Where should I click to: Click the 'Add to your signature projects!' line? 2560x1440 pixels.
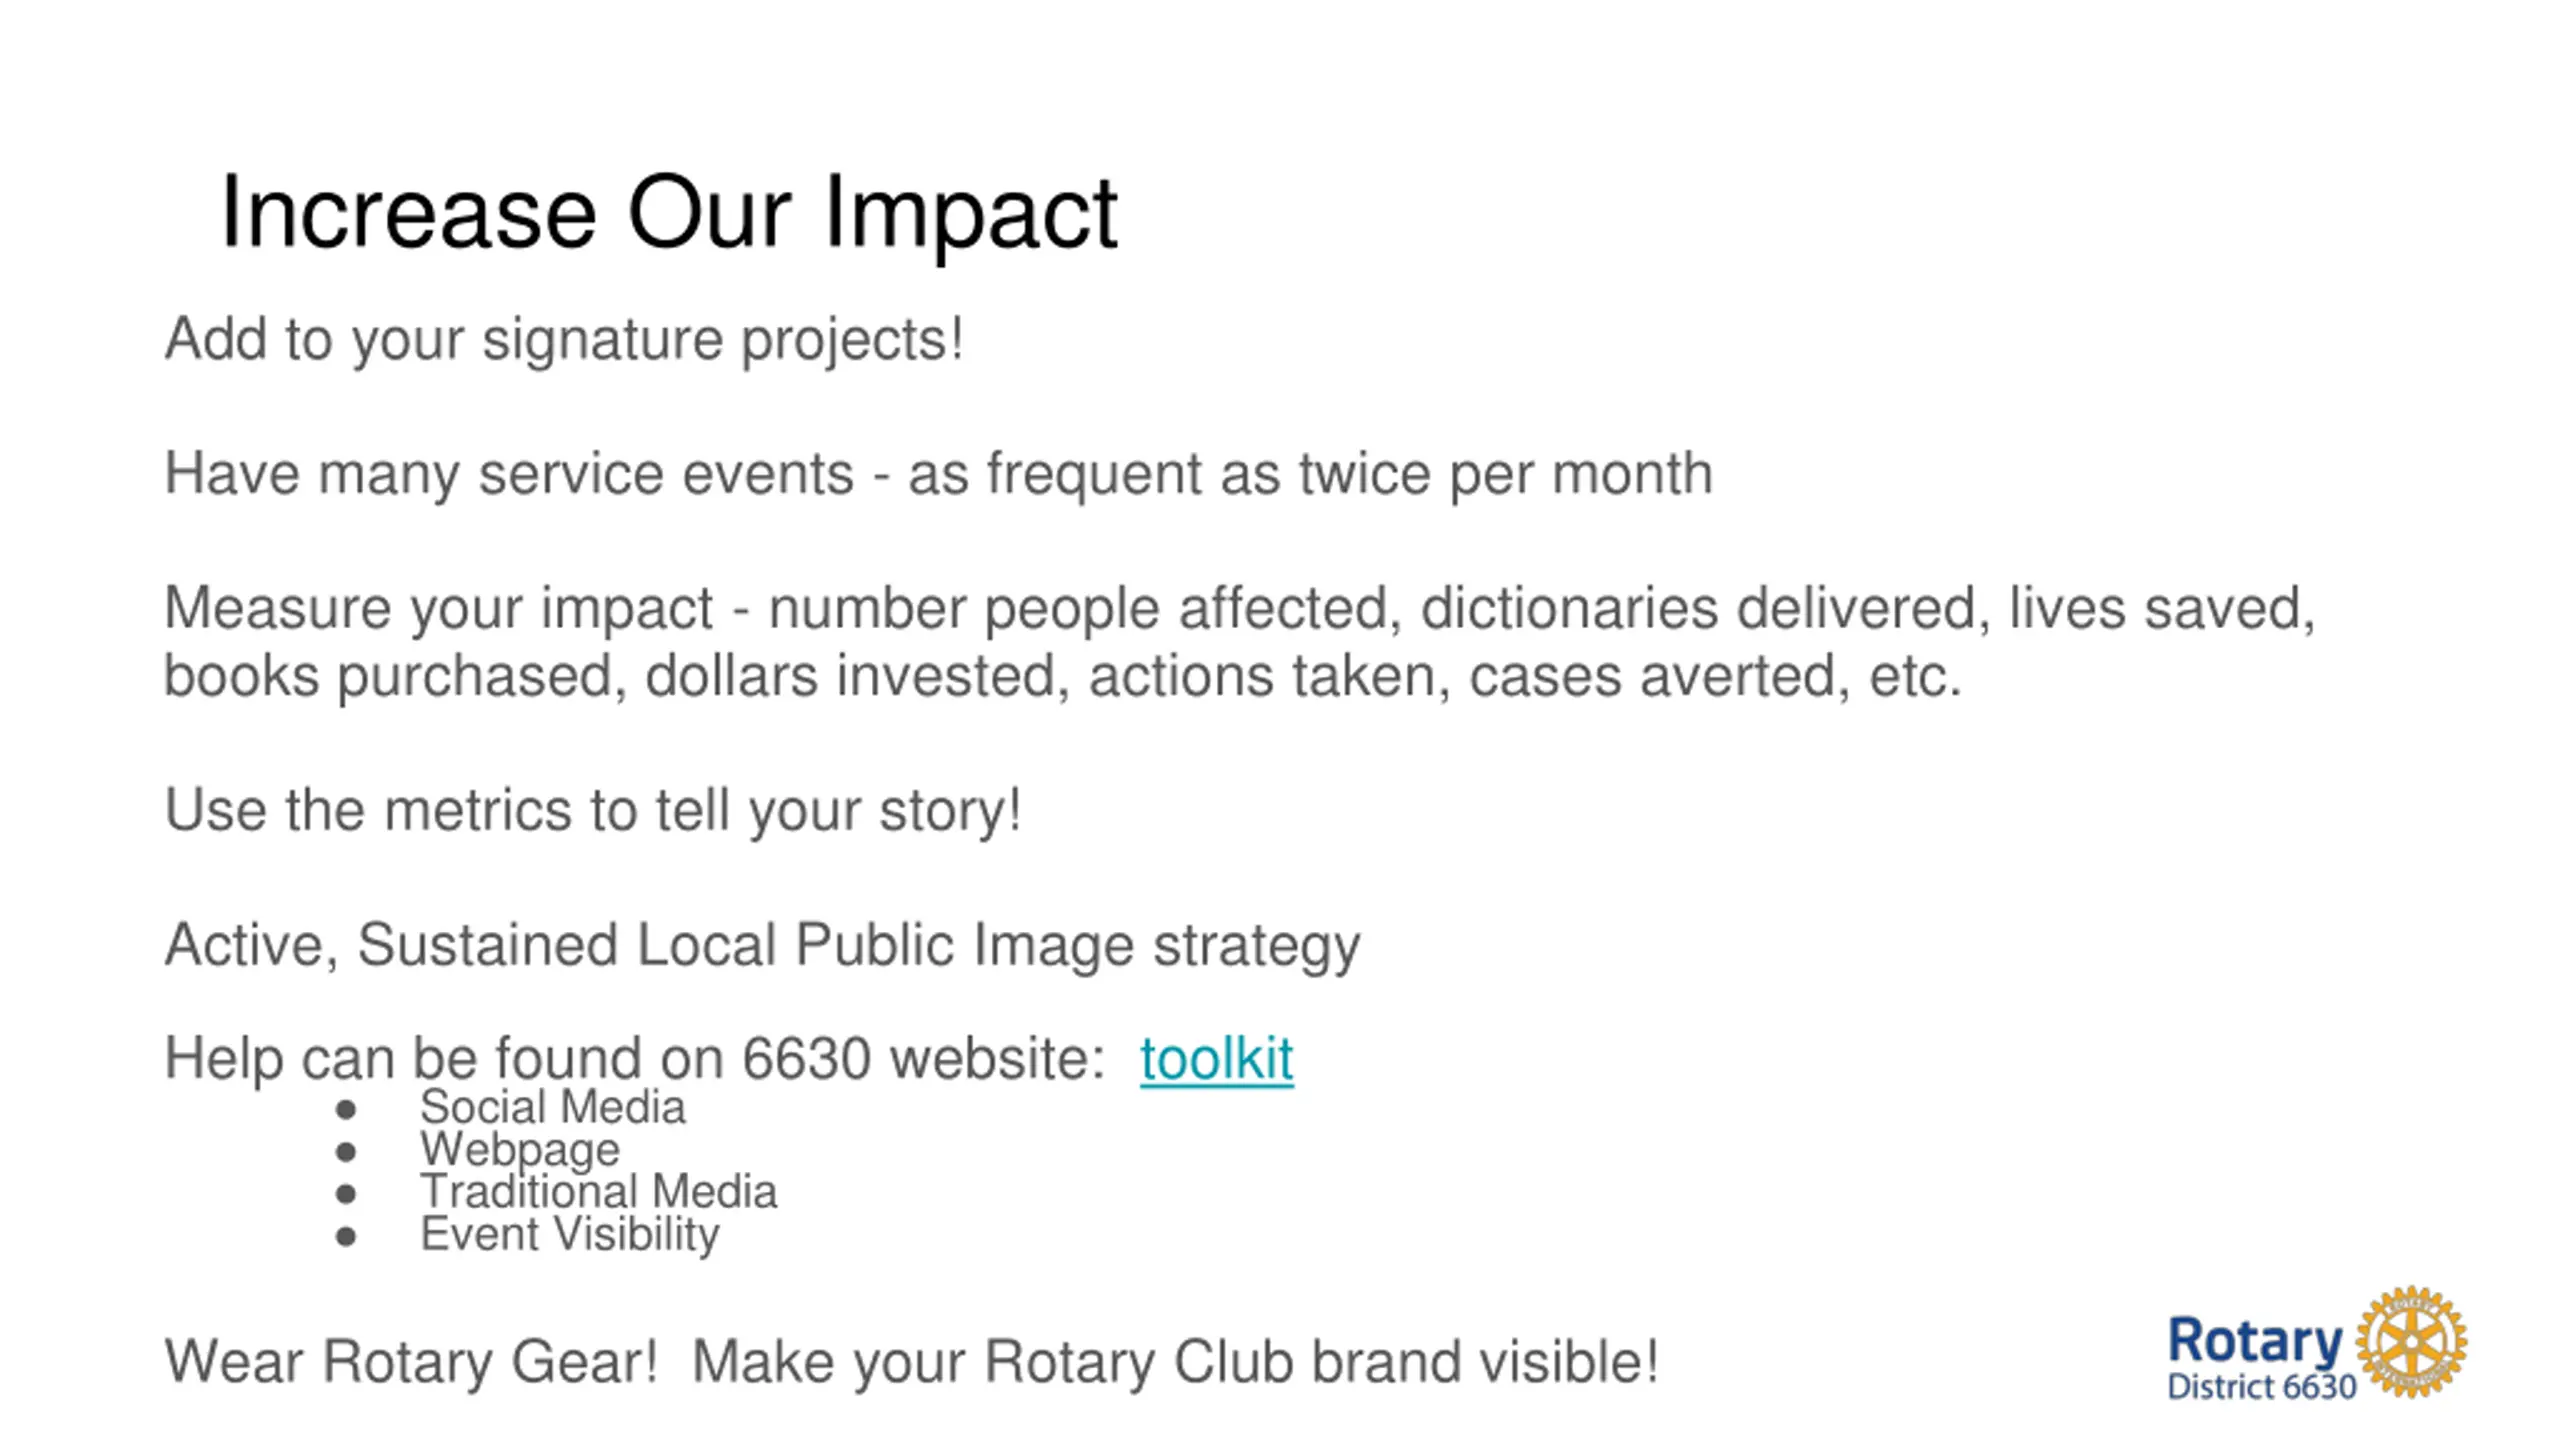pos(564,340)
